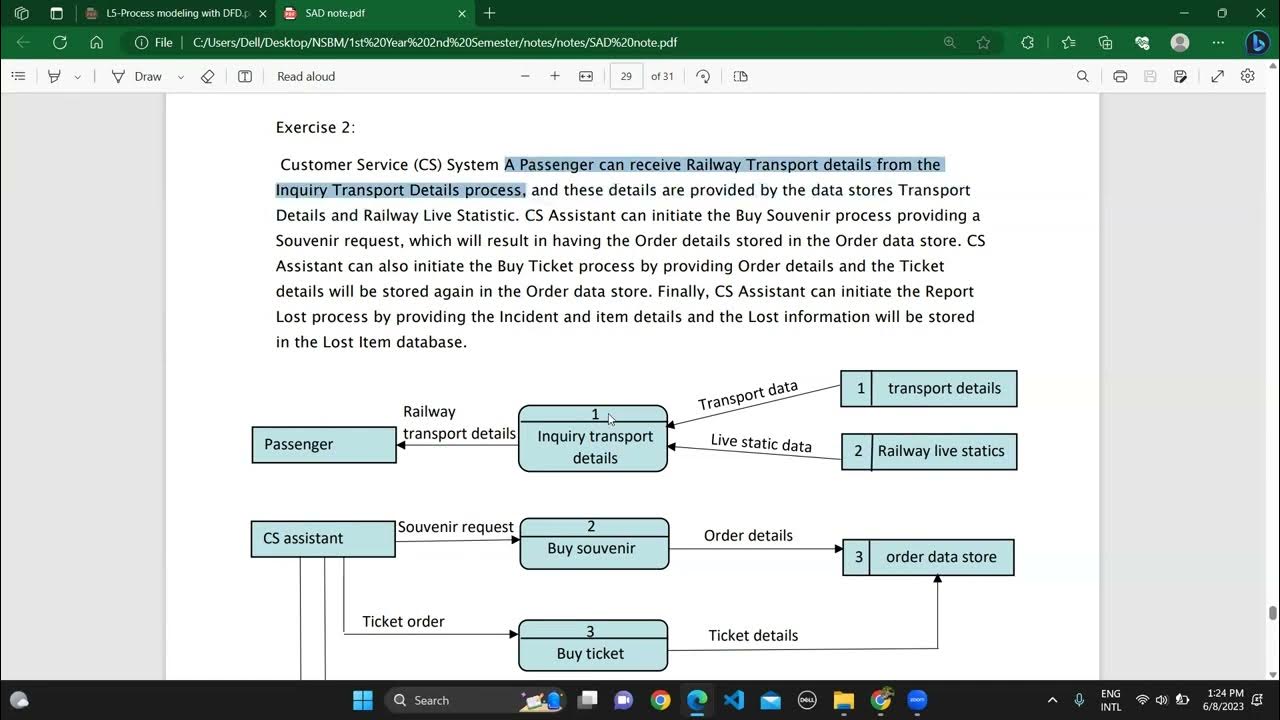Click the 'CS assistant' entity box
Screen dimensions: 1280x720
[x=323, y=538]
